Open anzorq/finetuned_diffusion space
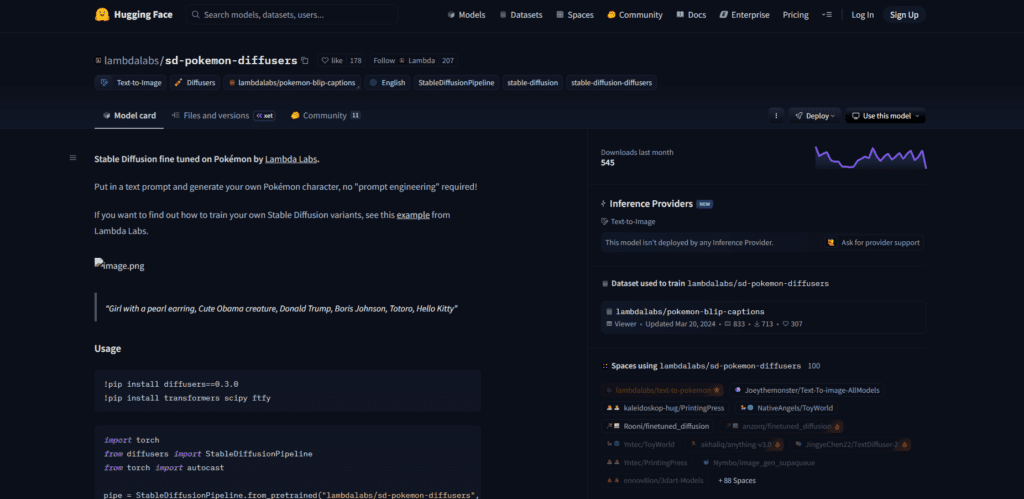The height and width of the screenshot is (499, 1024). click(x=781, y=426)
